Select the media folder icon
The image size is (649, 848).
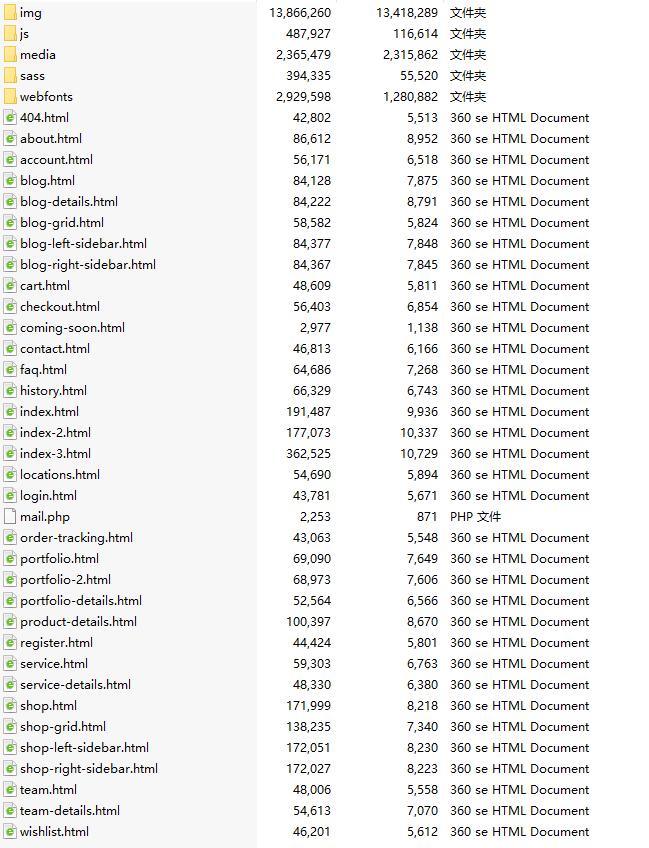coord(10,55)
